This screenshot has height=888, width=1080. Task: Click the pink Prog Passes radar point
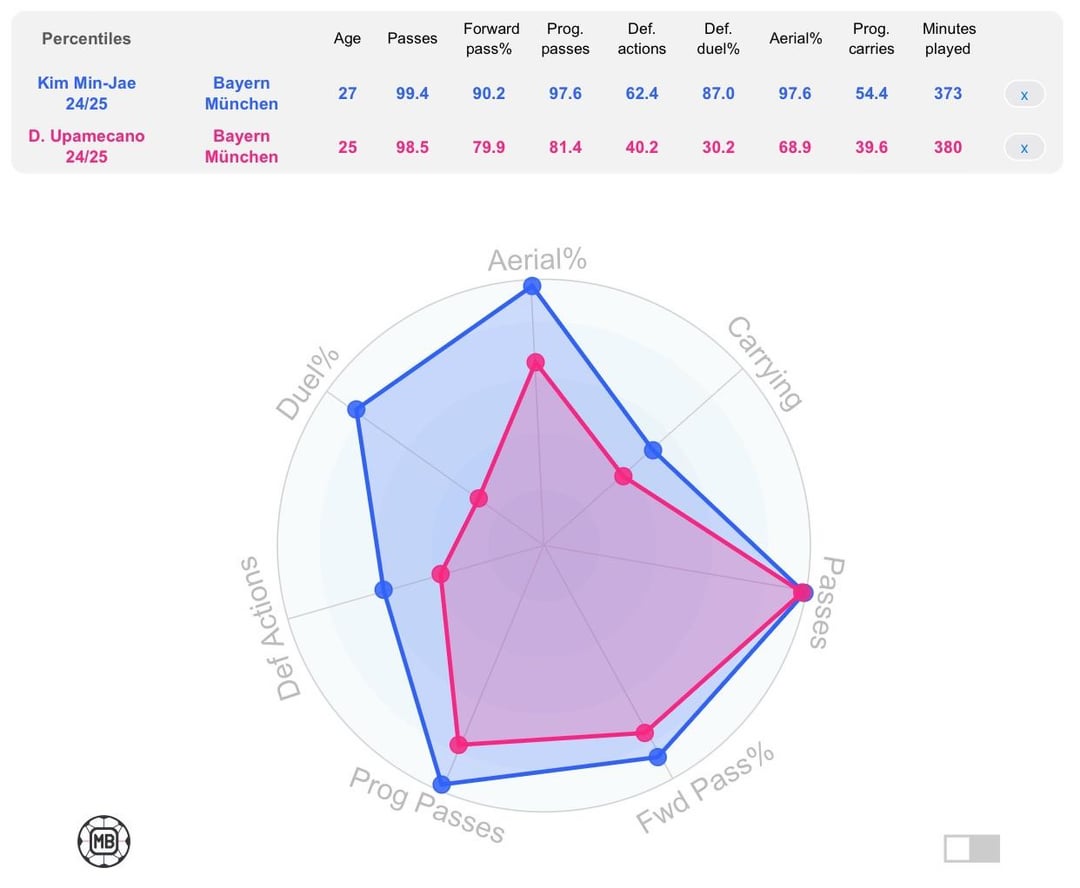tap(459, 744)
